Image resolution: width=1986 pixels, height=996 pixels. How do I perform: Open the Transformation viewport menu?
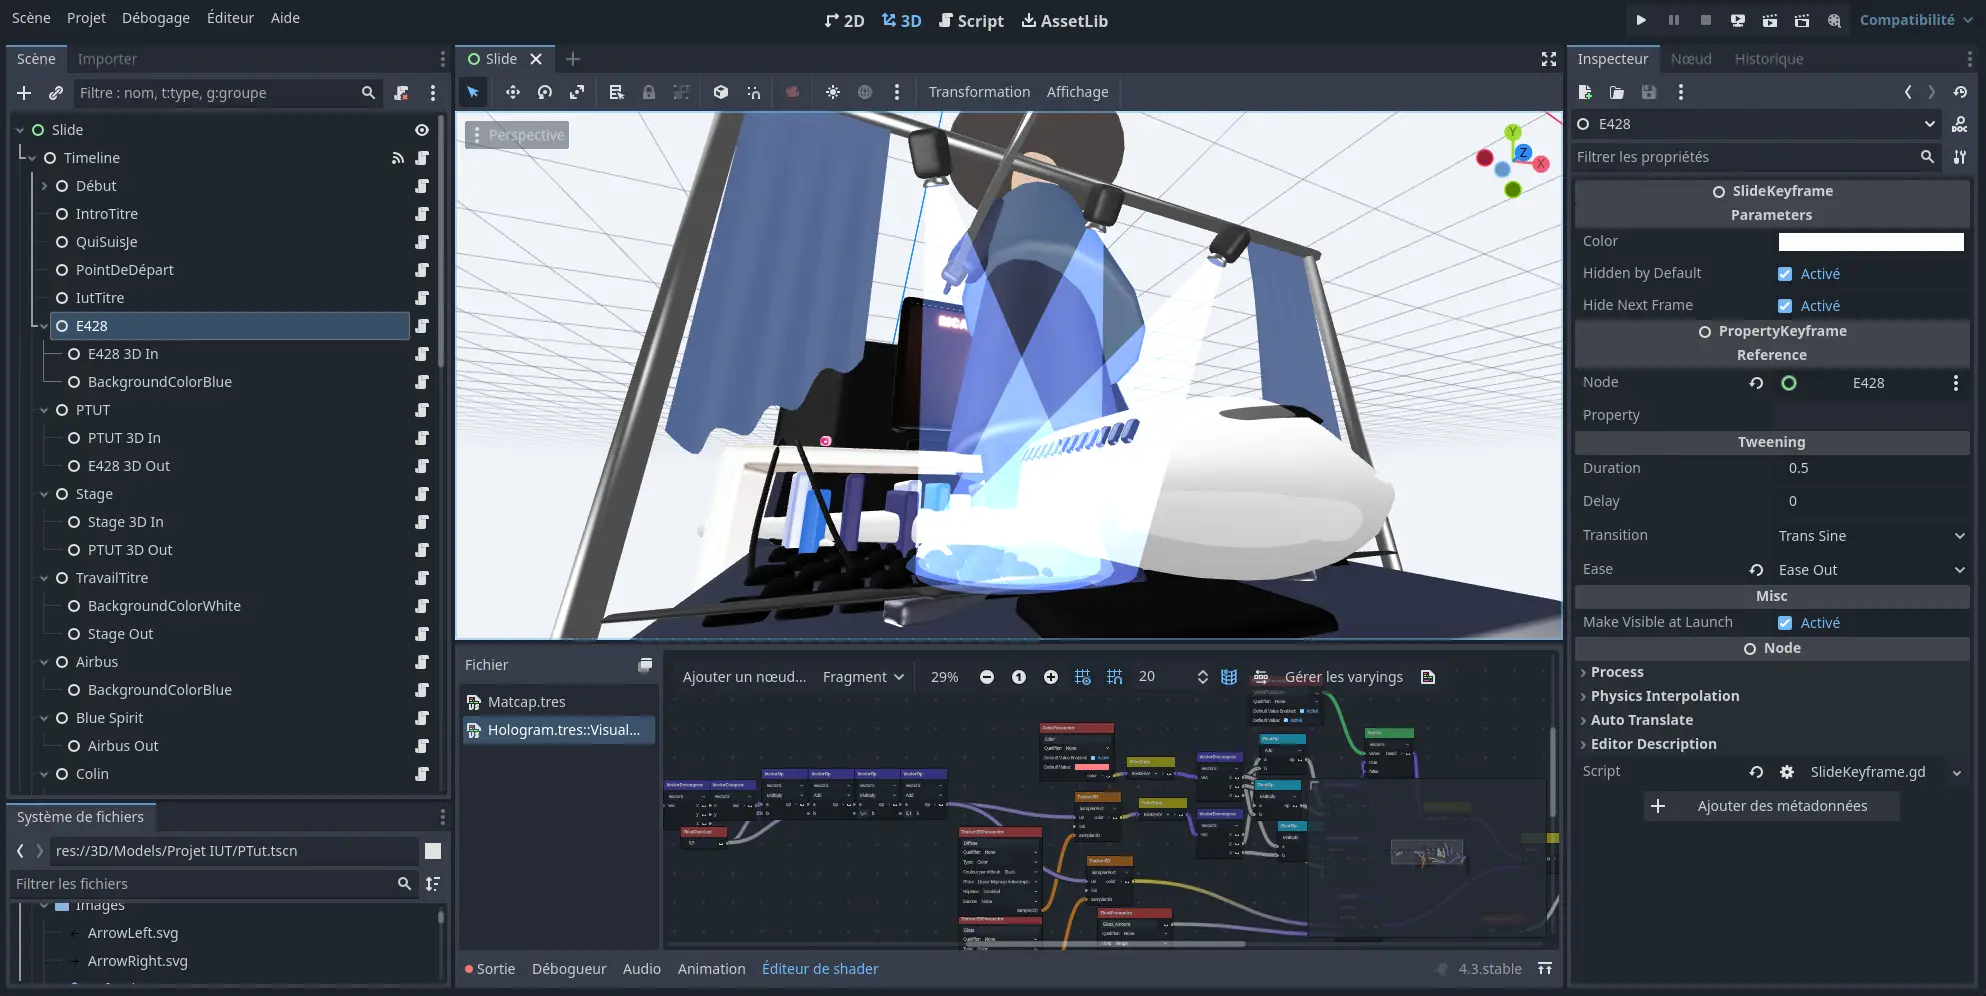click(x=979, y=92)
